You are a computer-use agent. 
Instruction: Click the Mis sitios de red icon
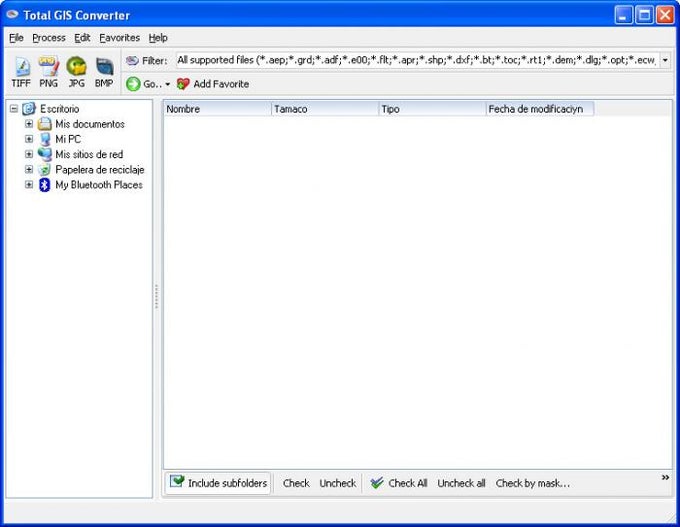click(x=44, y=154)
